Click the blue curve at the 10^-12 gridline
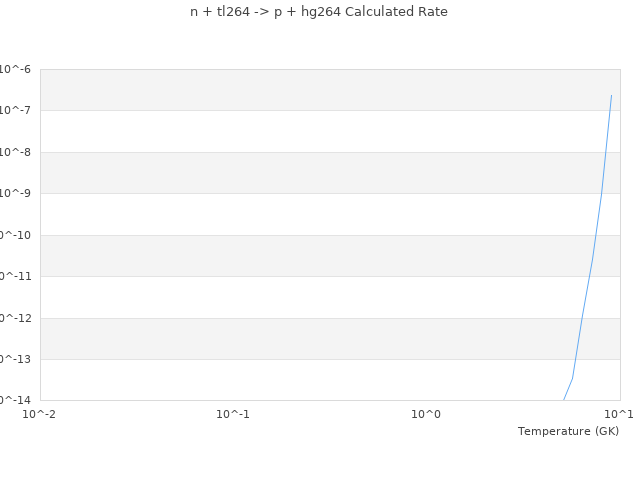640x480 pixels. coord(582,318)
